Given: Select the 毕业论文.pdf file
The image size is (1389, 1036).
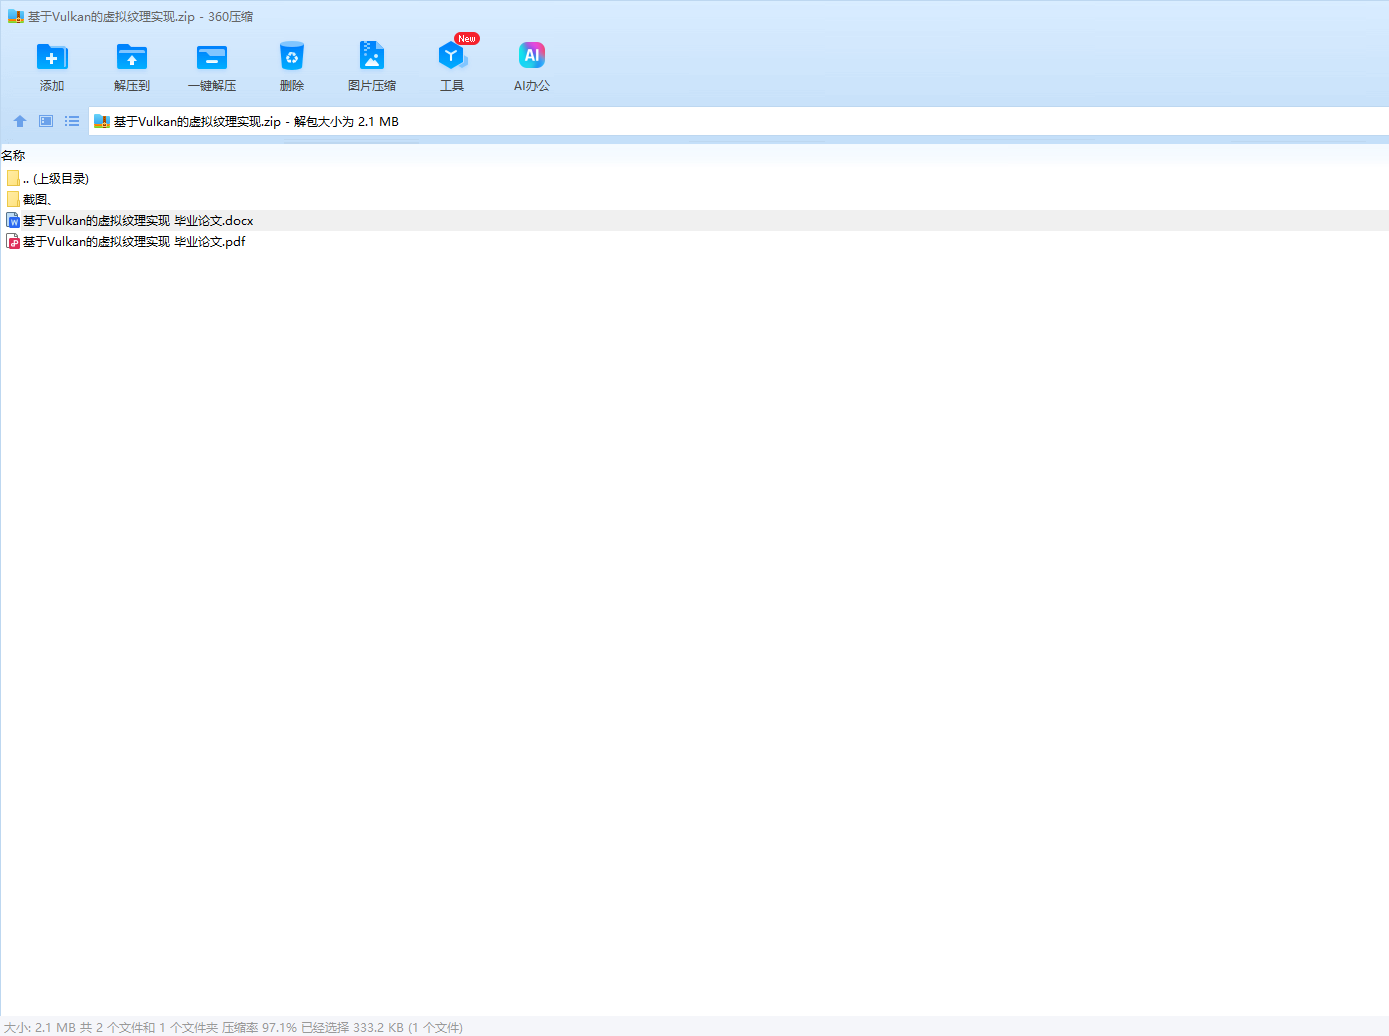Looking at the screenshot, I should click(x=694, y=241).
